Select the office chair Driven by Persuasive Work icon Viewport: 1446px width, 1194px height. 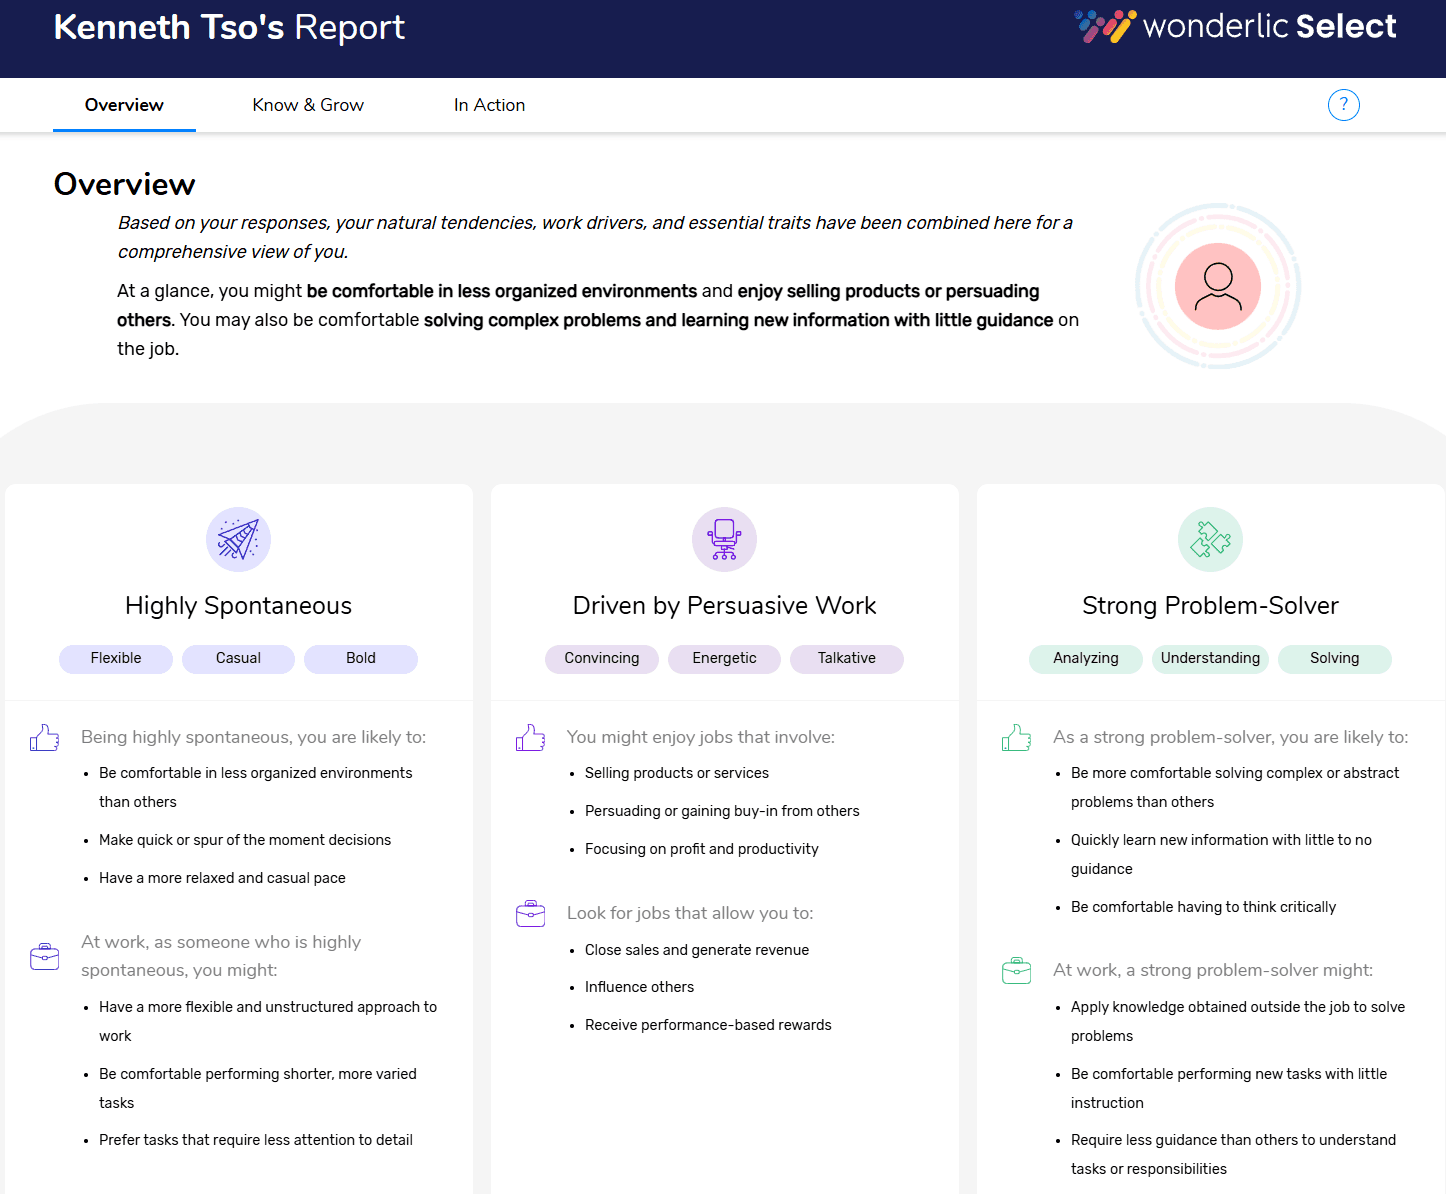(x=724, y=539)
